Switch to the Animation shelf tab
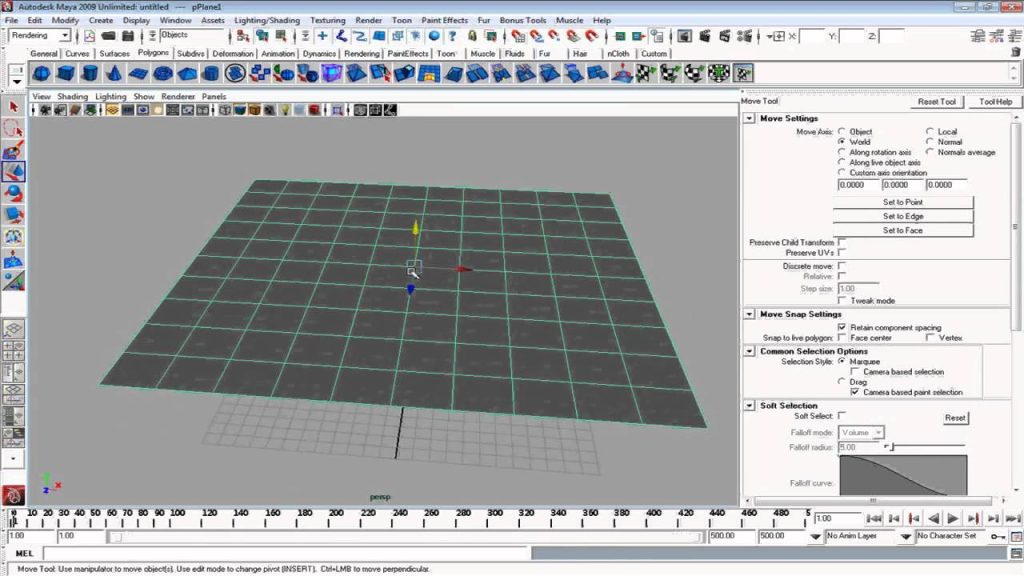Image resolution: width=1024 pixels, height=576 pixels. click(x=278, y=54)
